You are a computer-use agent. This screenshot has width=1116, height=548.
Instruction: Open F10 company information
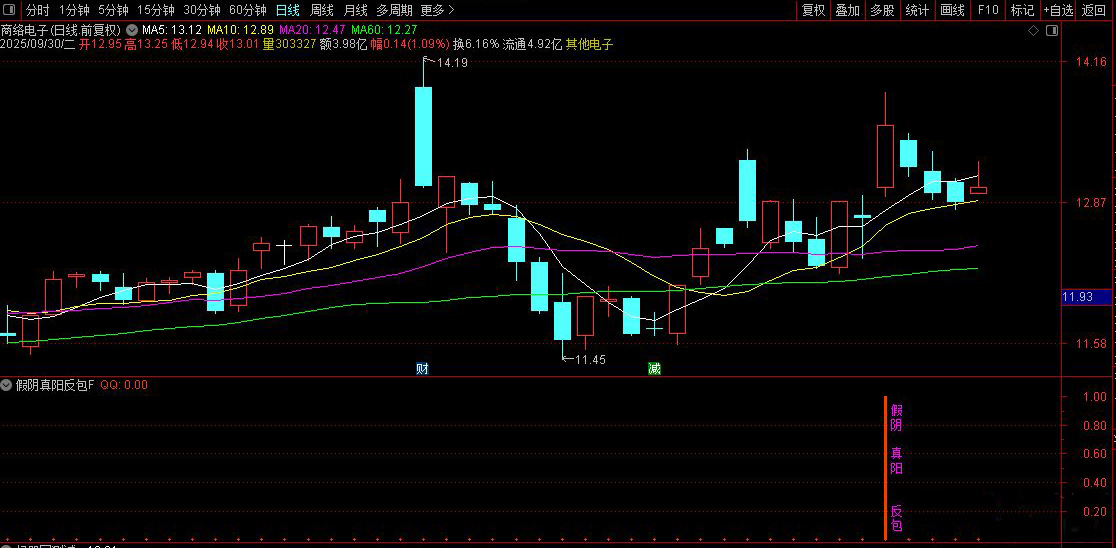[987, 11]
